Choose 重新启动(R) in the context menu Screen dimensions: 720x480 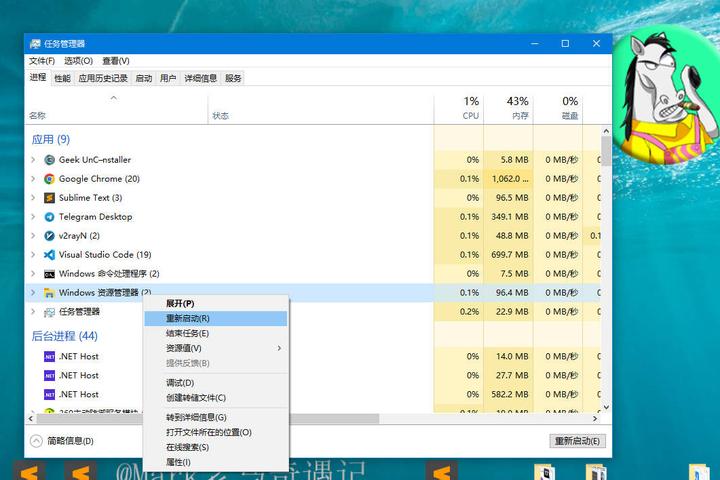[x=216, y=318]
